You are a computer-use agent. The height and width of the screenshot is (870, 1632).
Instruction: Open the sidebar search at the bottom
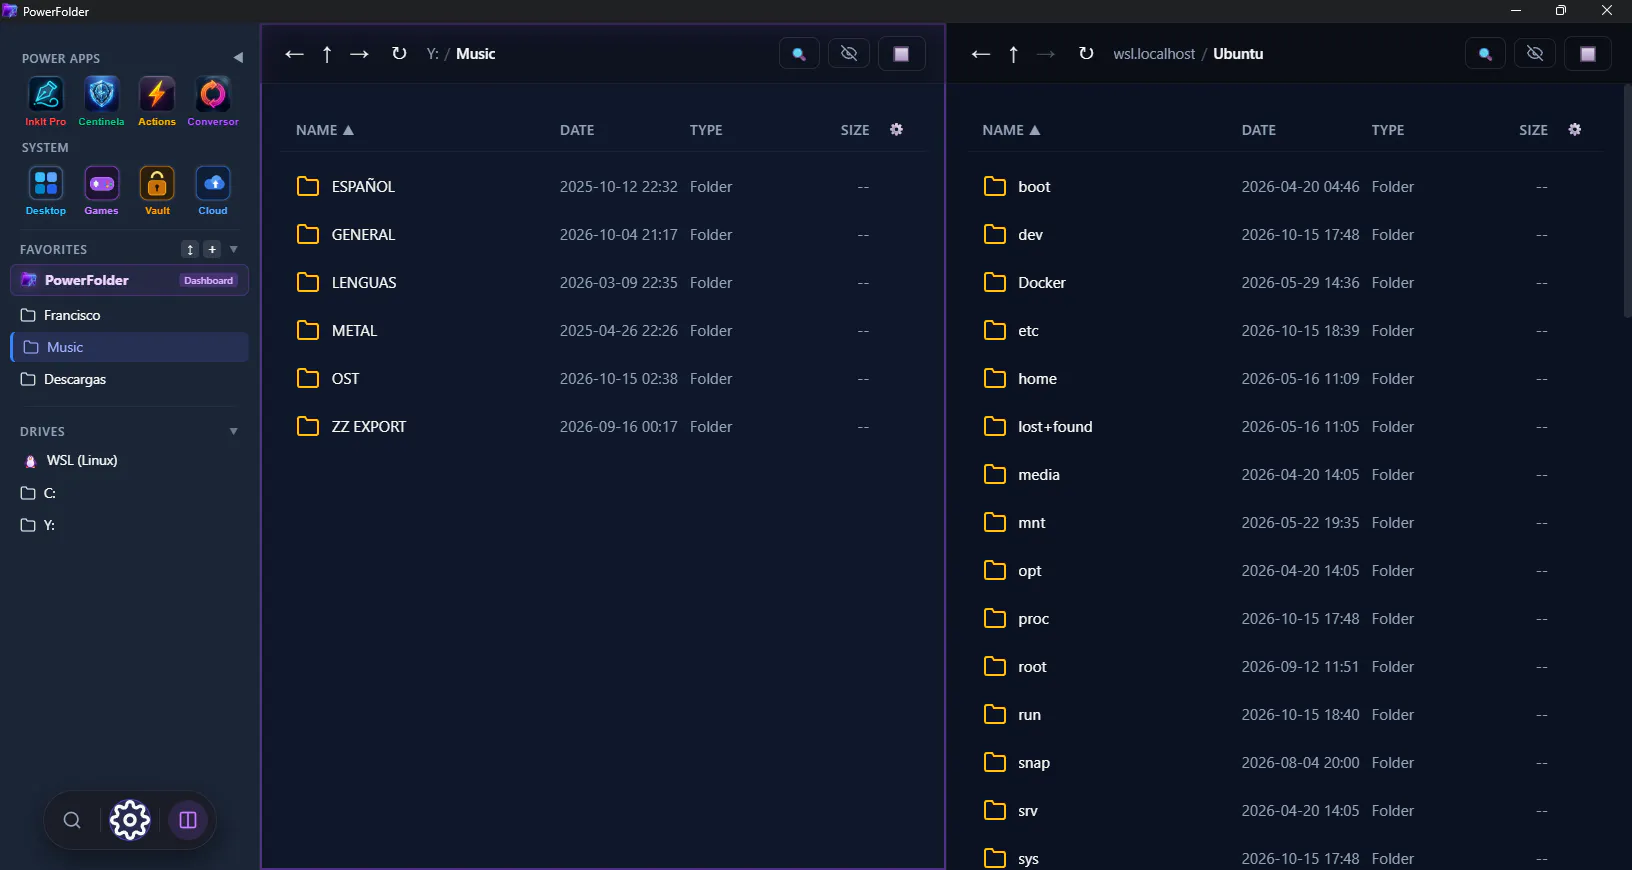[72, 821]
